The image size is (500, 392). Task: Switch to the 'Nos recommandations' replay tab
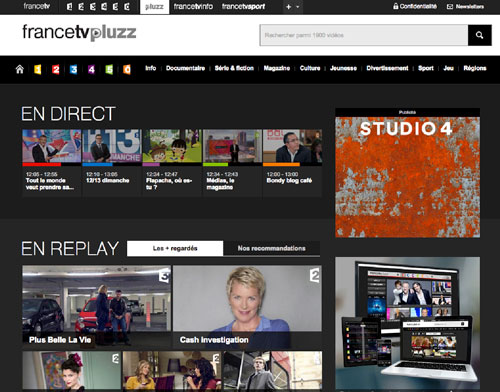(272, 248)
